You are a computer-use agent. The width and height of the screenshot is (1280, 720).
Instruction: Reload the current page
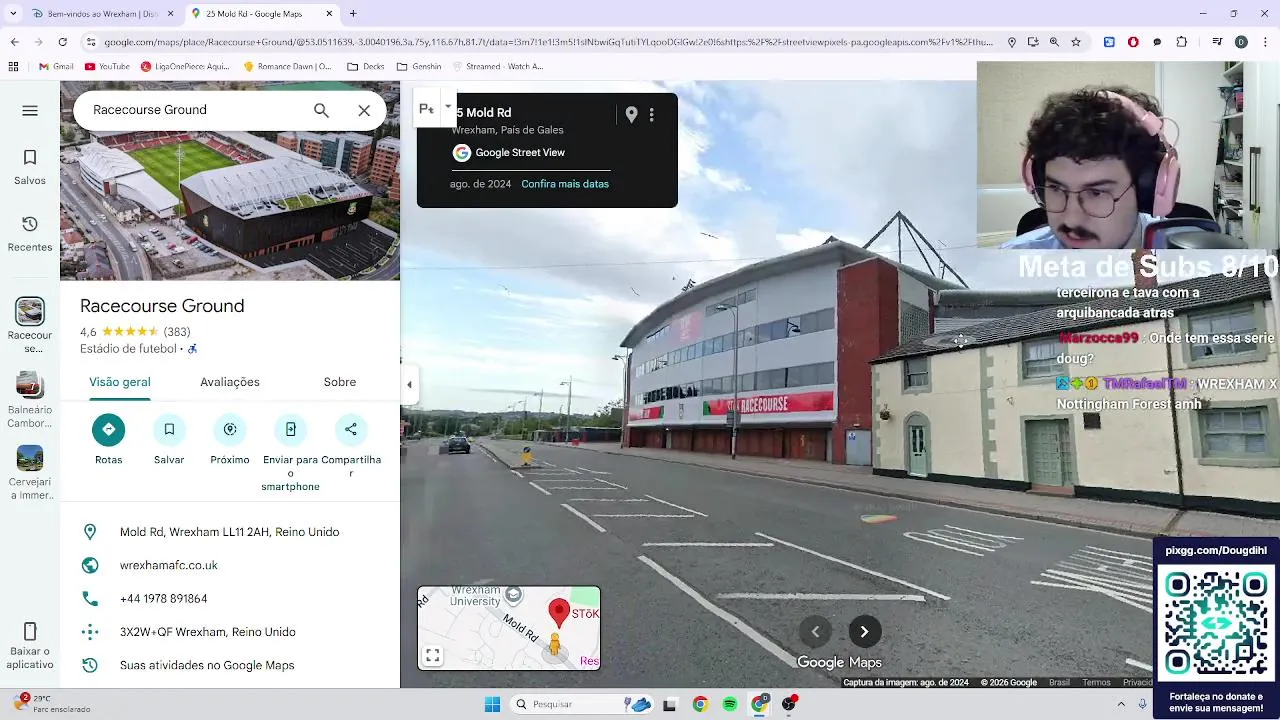[62, 42]
